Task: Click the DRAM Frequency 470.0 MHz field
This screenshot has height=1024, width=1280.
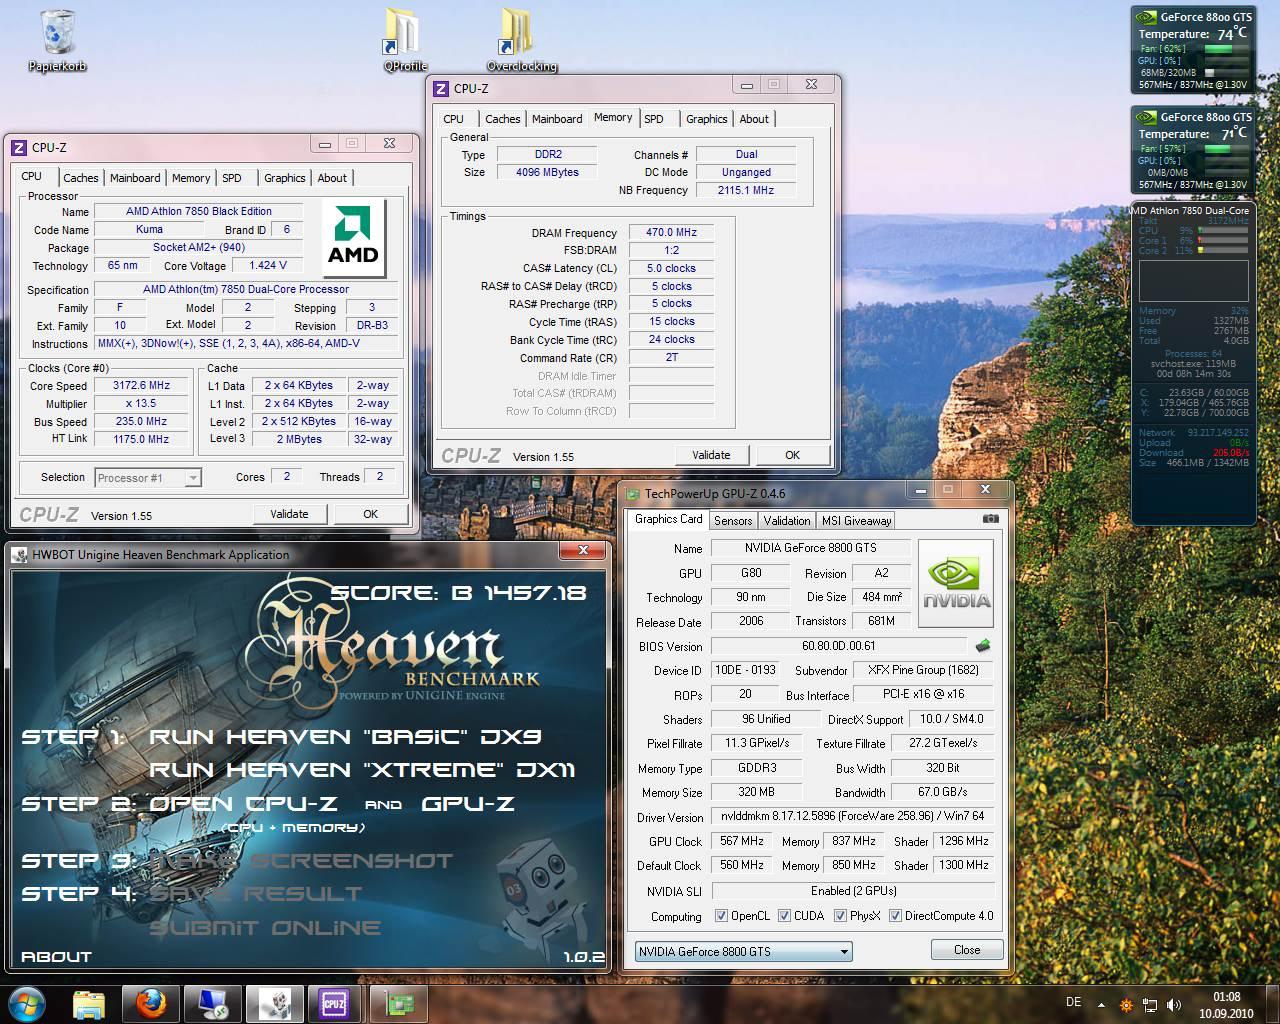Action: 671,232
